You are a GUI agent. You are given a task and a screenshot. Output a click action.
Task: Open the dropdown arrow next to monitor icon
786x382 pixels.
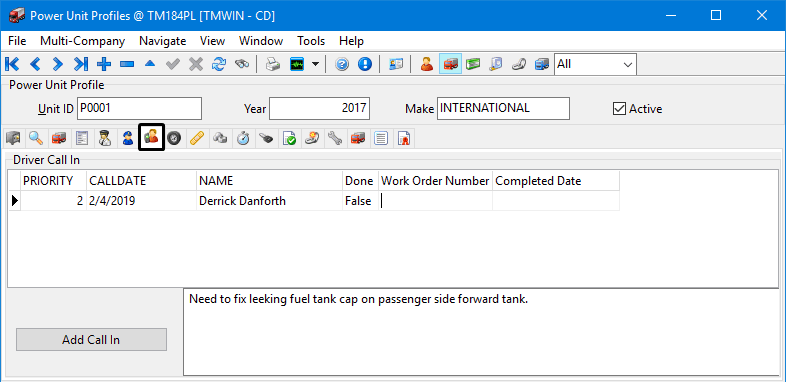(x=315, y=64)
